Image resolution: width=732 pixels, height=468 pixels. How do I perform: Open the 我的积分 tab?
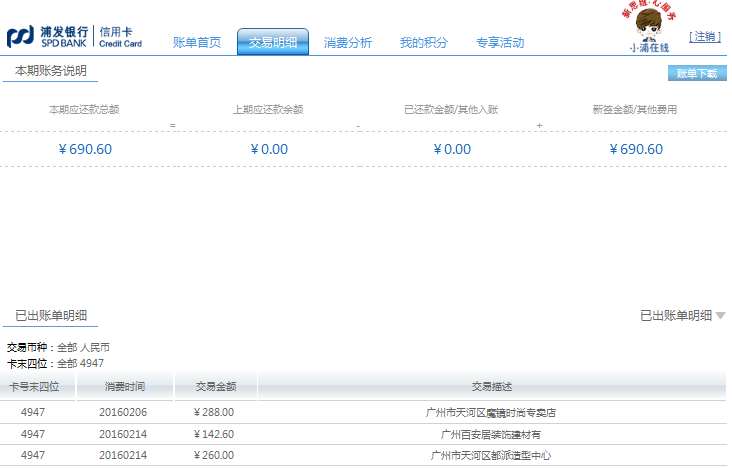[423, 42]
